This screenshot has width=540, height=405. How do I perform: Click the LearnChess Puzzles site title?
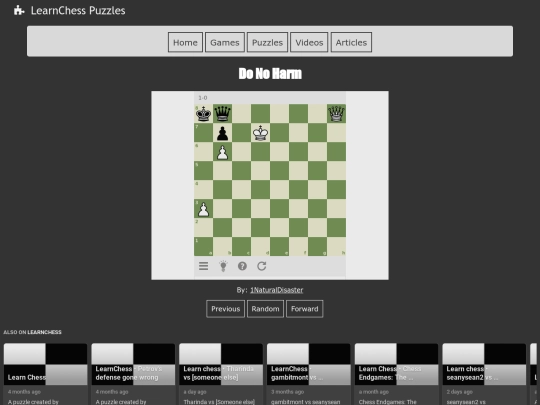click(x=78, y=11)
